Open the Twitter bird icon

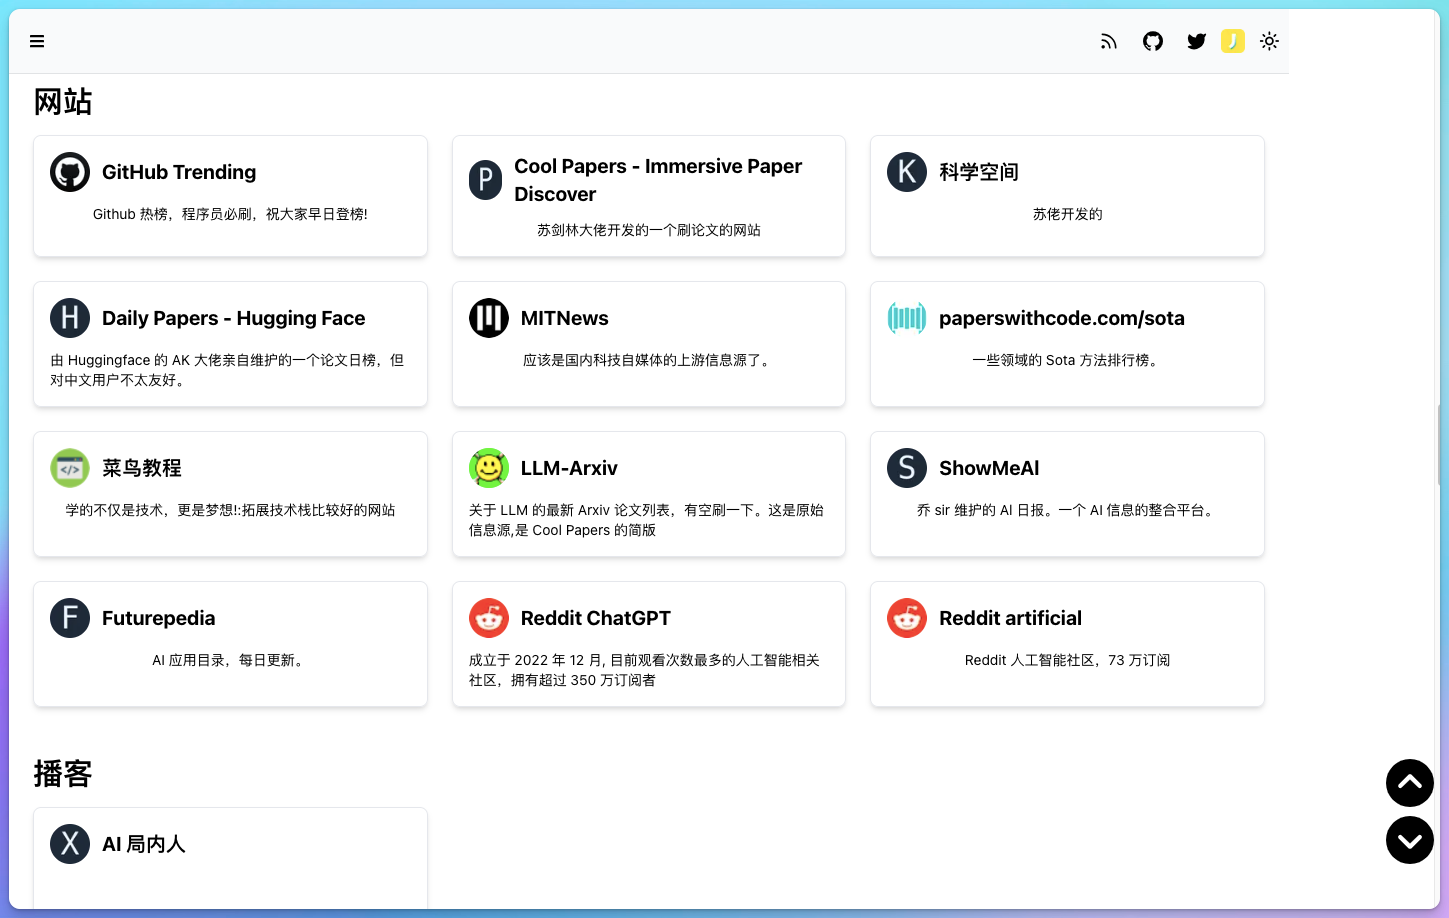click(1196, 41)
